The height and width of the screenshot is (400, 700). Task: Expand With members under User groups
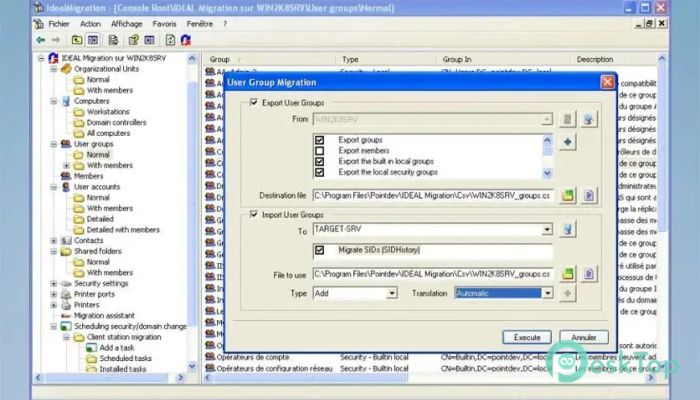(67, 166)
